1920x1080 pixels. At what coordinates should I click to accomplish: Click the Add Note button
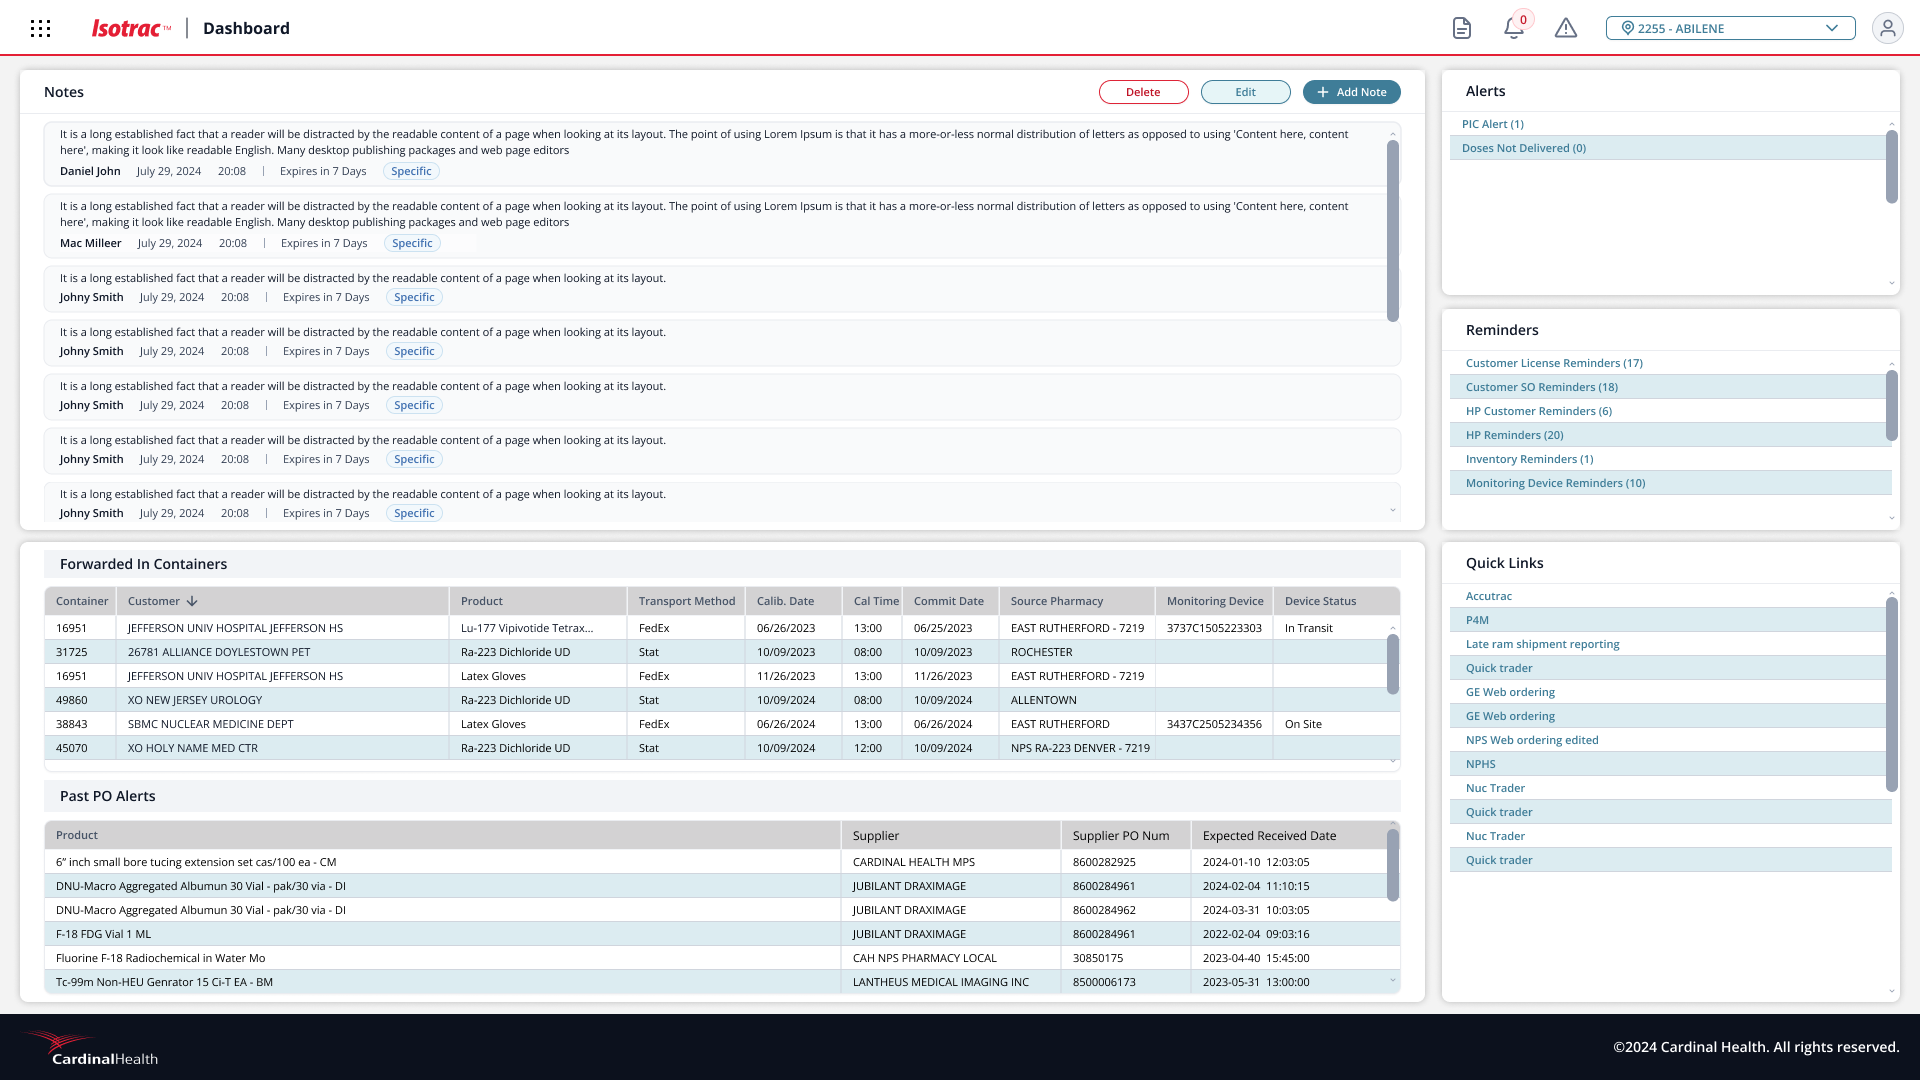coord(1351,92)
